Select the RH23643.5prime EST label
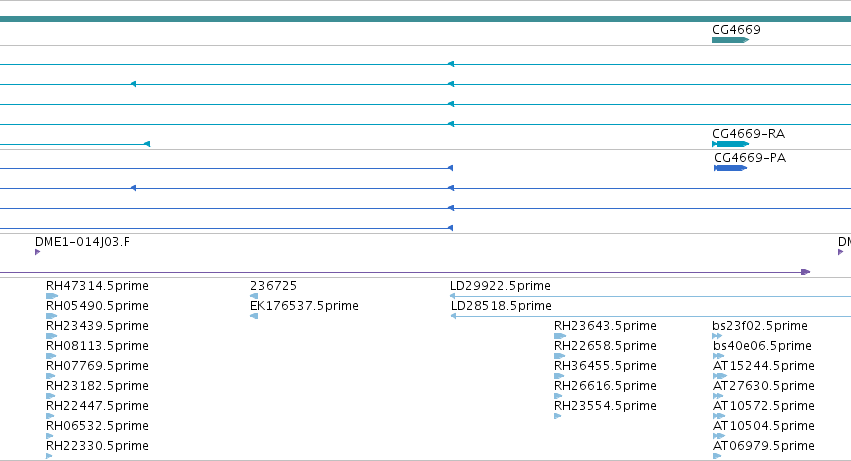Screen dimensions: 851x461 [x=605, y=326]
